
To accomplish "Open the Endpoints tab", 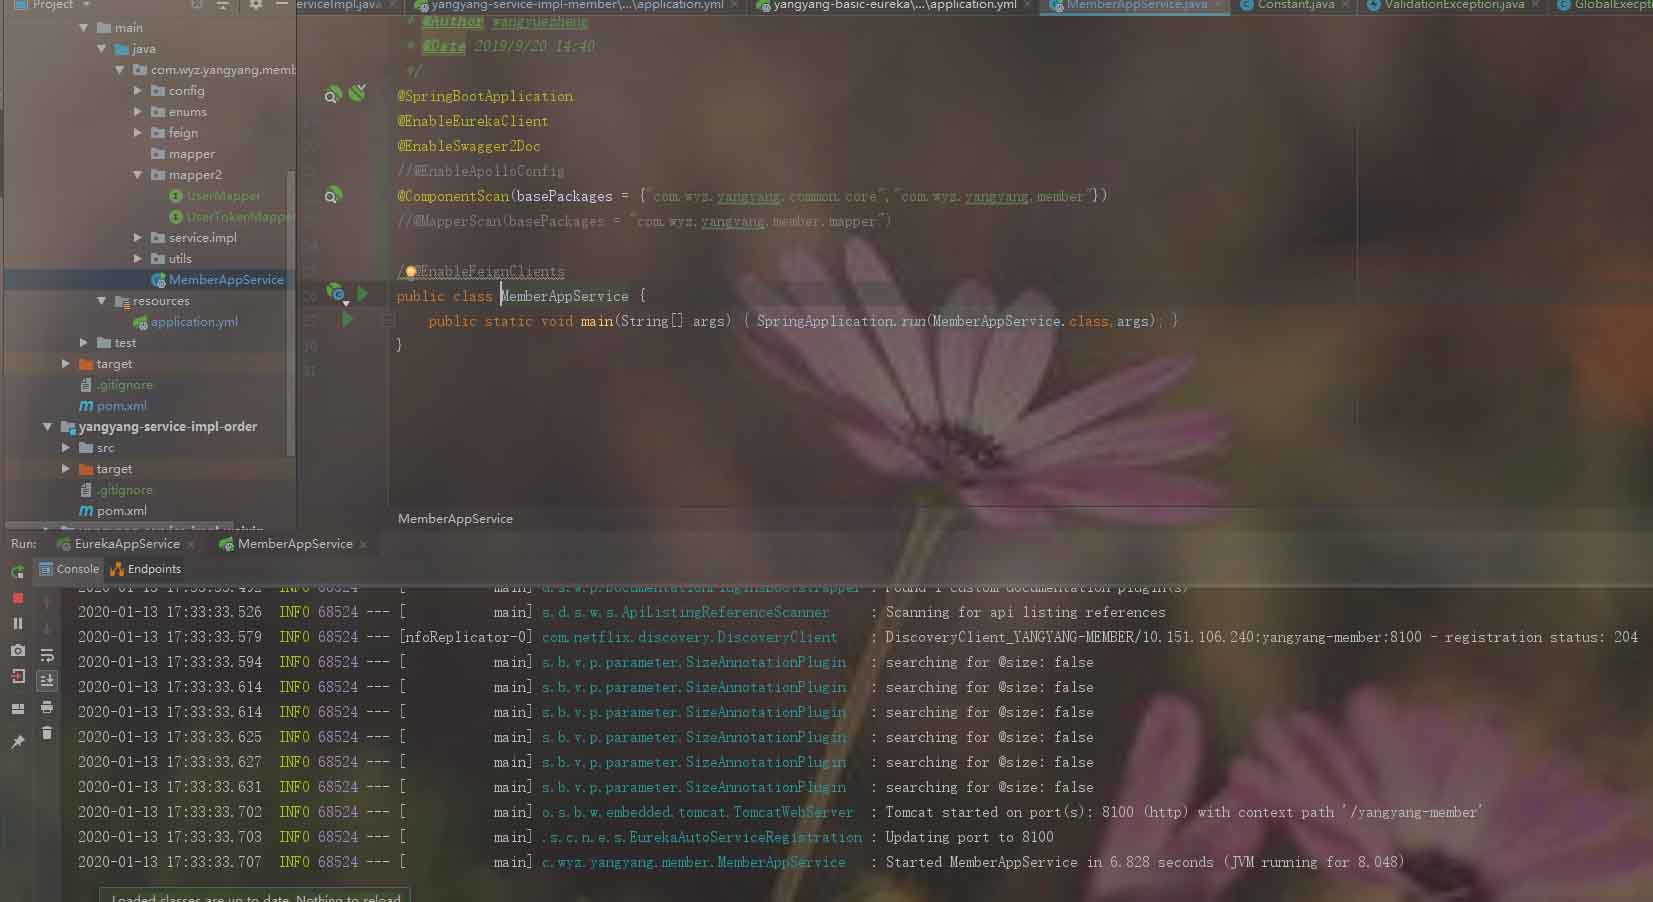I will (146, 569).
